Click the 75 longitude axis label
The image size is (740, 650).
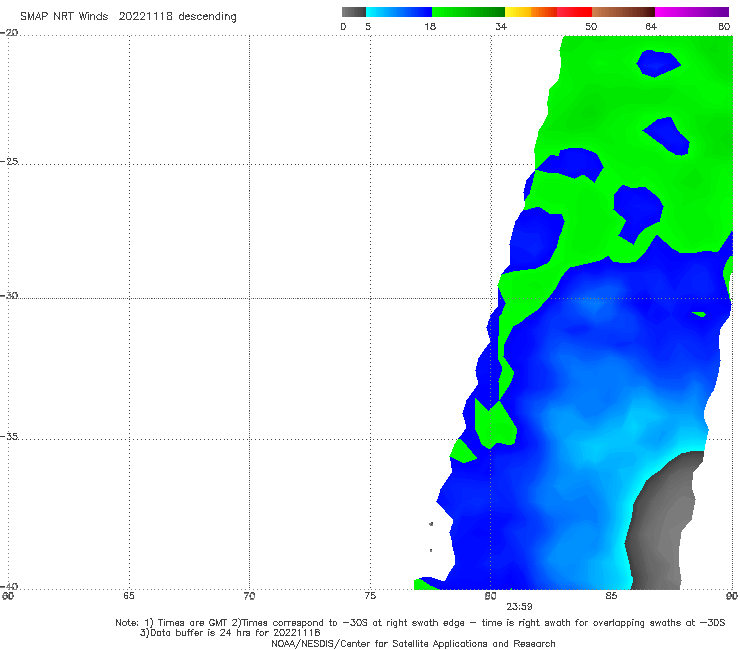tap(370, 596)
